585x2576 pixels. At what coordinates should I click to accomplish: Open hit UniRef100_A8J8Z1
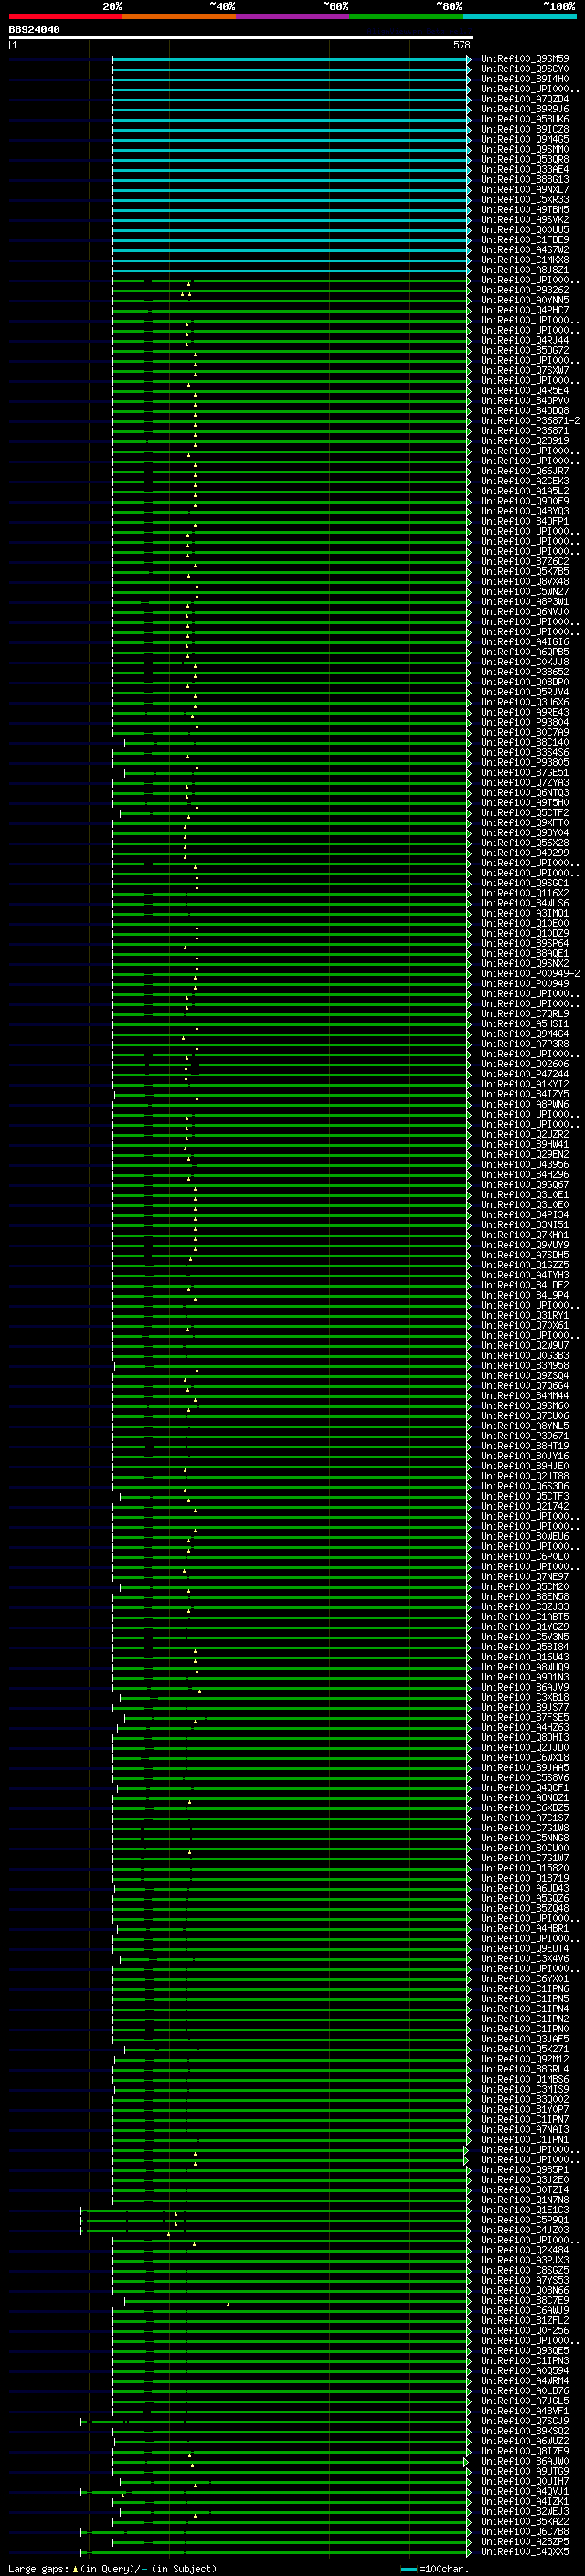524,269
